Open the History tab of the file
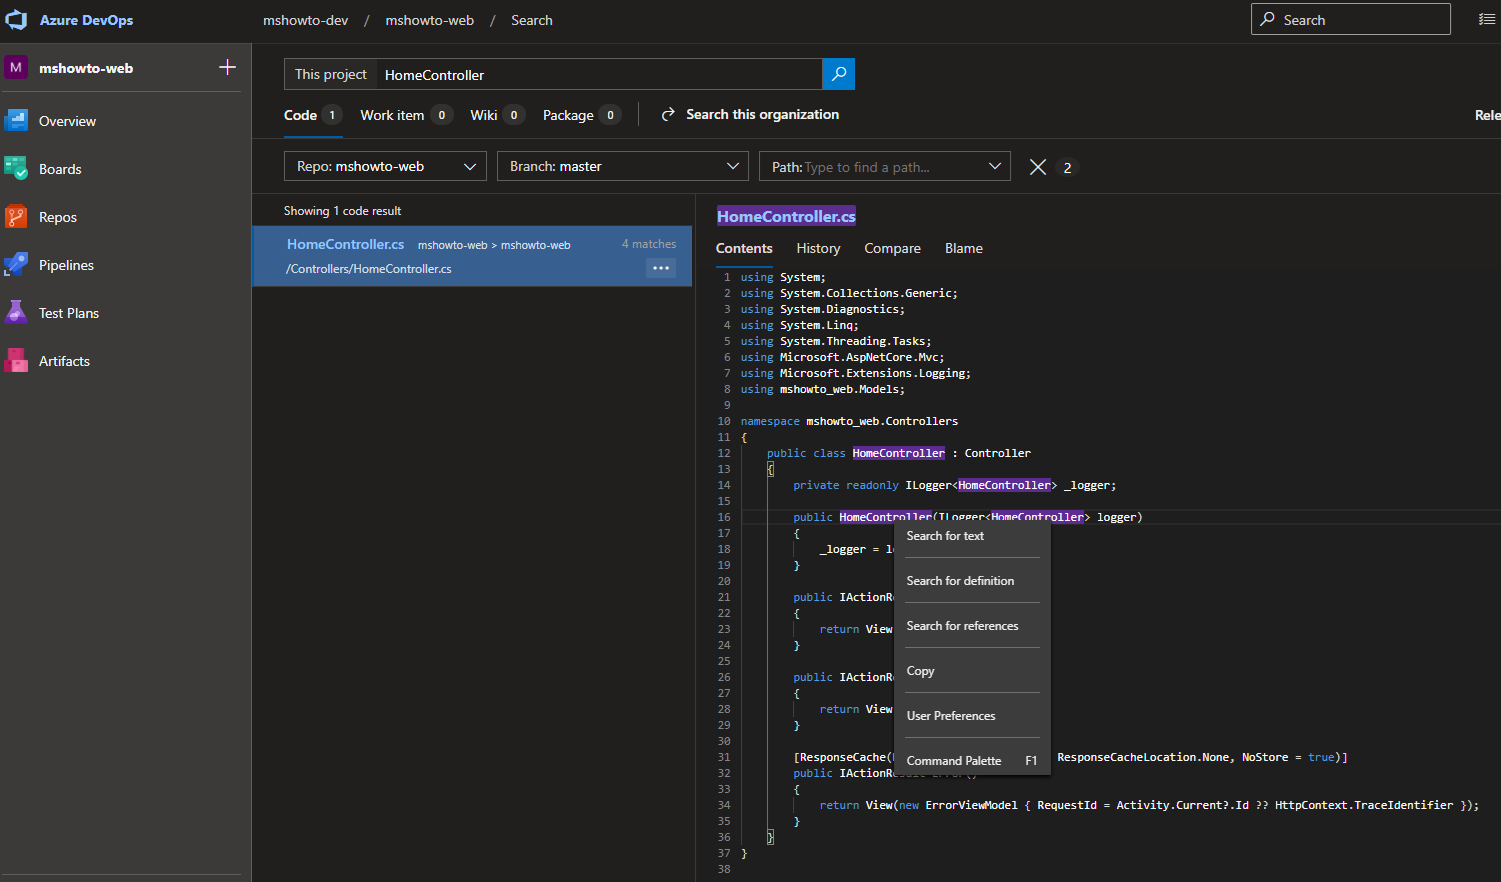This screenshot has height=882, width=1501. point(818,248)
